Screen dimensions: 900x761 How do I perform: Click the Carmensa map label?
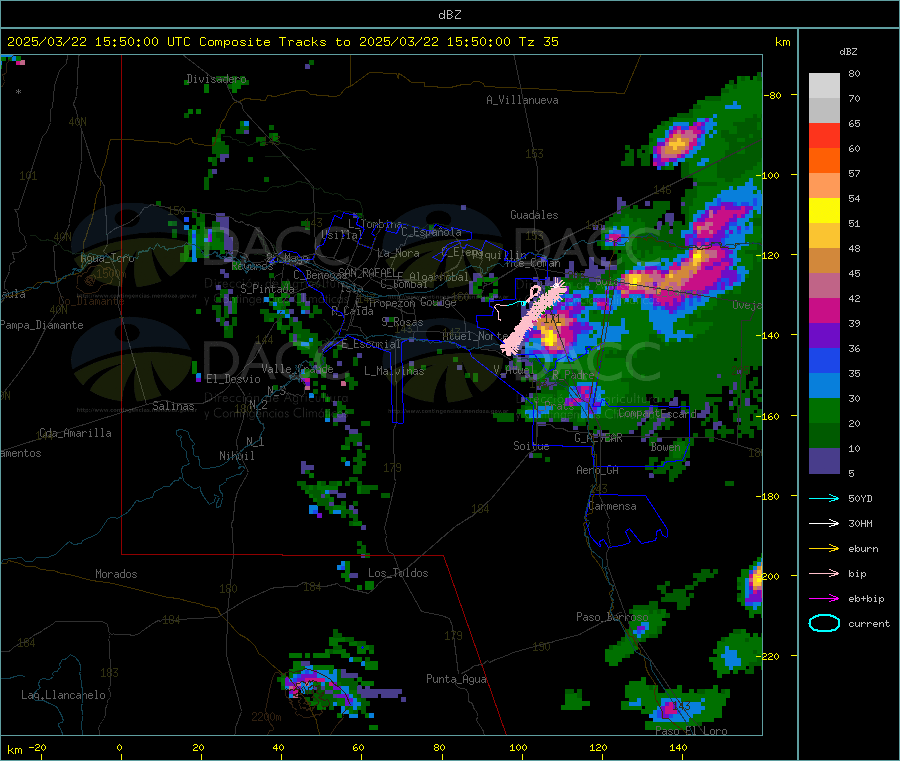pos(612,506)
